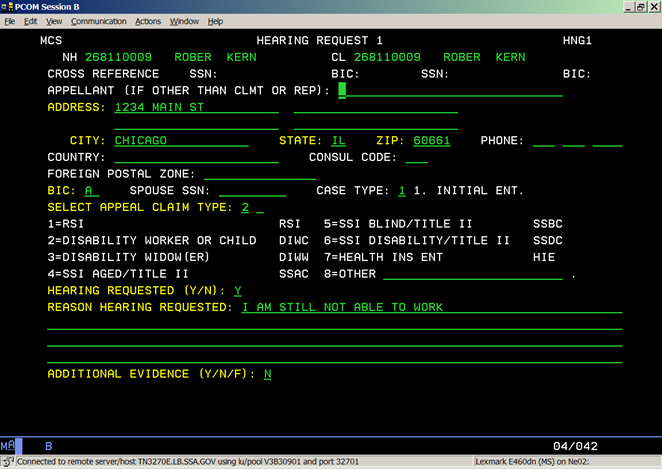
Task: Open the File menu
Action: [x=10, y=21]
